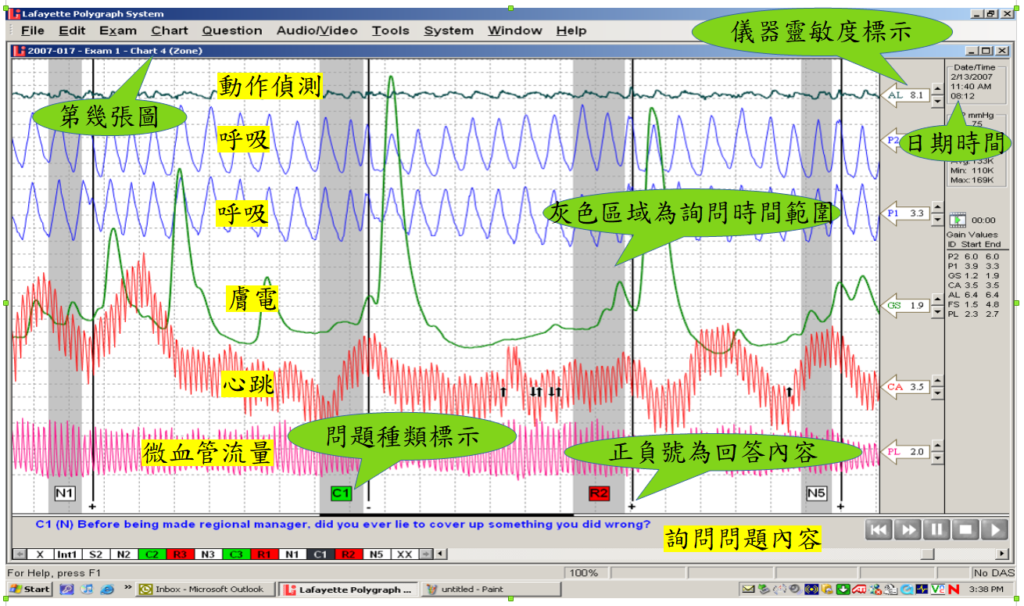Open the Window menu
Screen dimensions: 1024x606
(x=515, y=30)
